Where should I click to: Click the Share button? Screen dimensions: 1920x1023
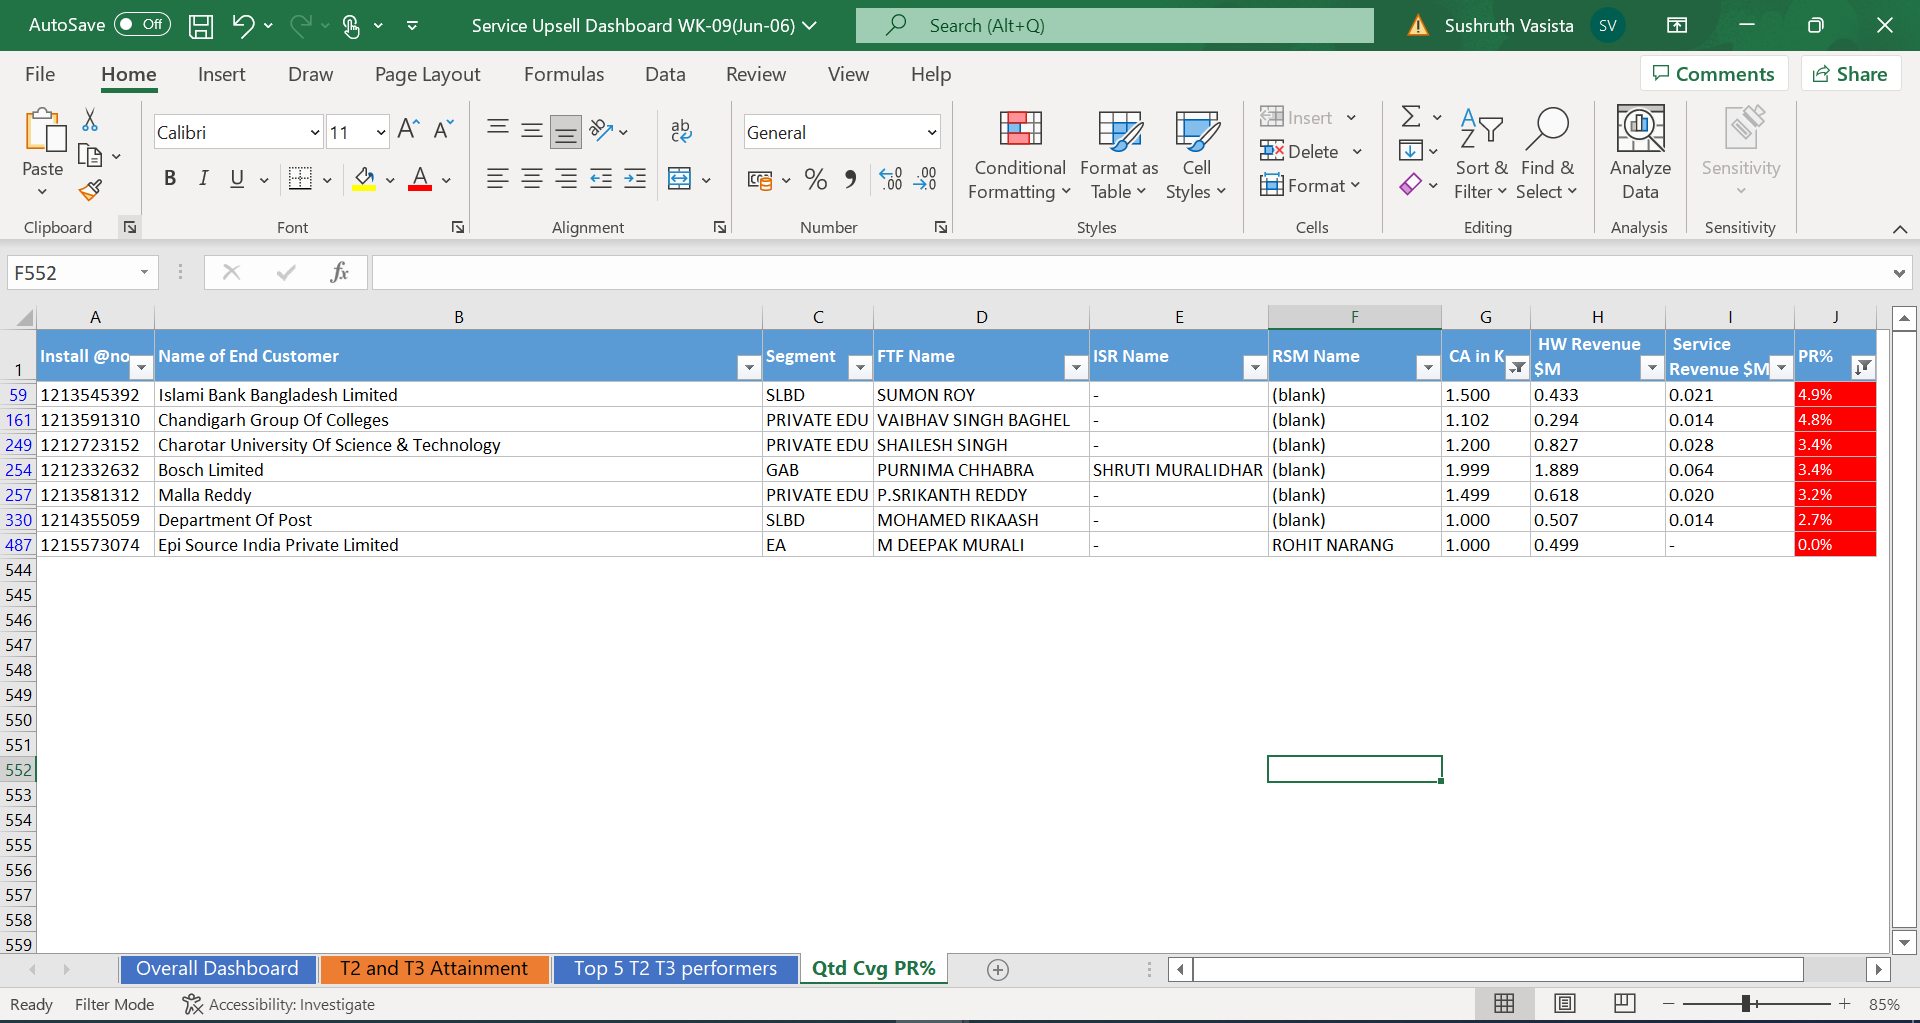click(x=1851, y=74)
